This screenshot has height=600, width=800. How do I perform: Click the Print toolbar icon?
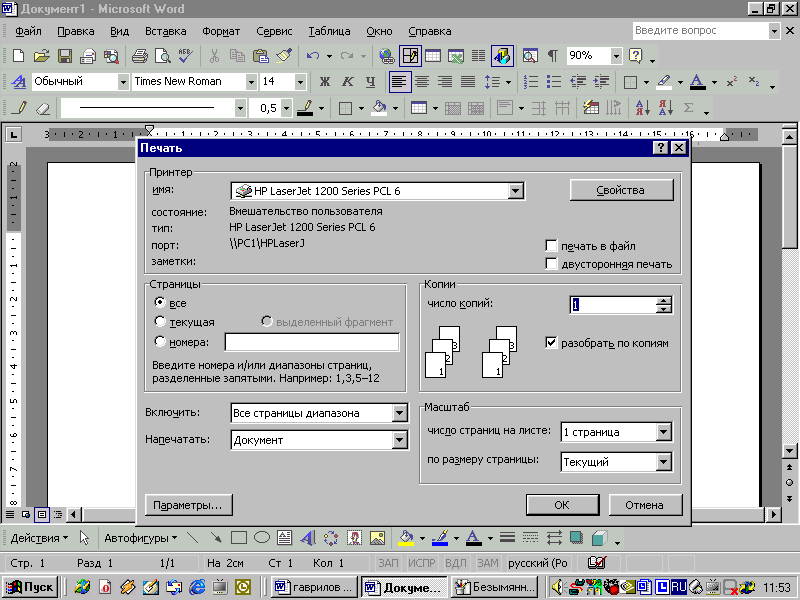140,56
